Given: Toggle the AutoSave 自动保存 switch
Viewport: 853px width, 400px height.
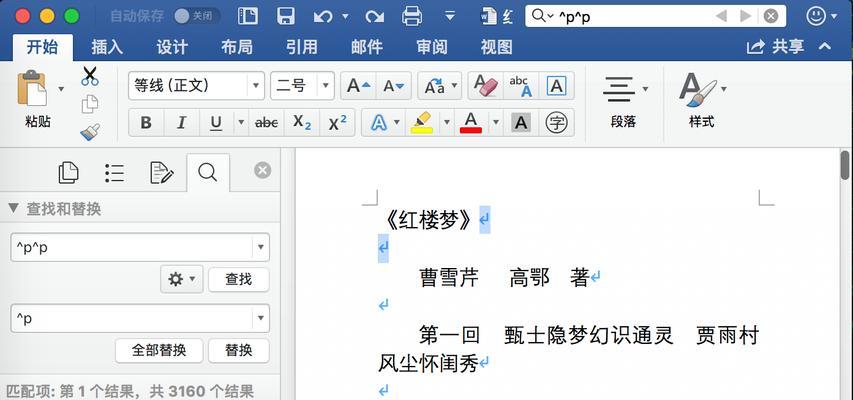Looking at the screenshot, I should coord(197,16).
